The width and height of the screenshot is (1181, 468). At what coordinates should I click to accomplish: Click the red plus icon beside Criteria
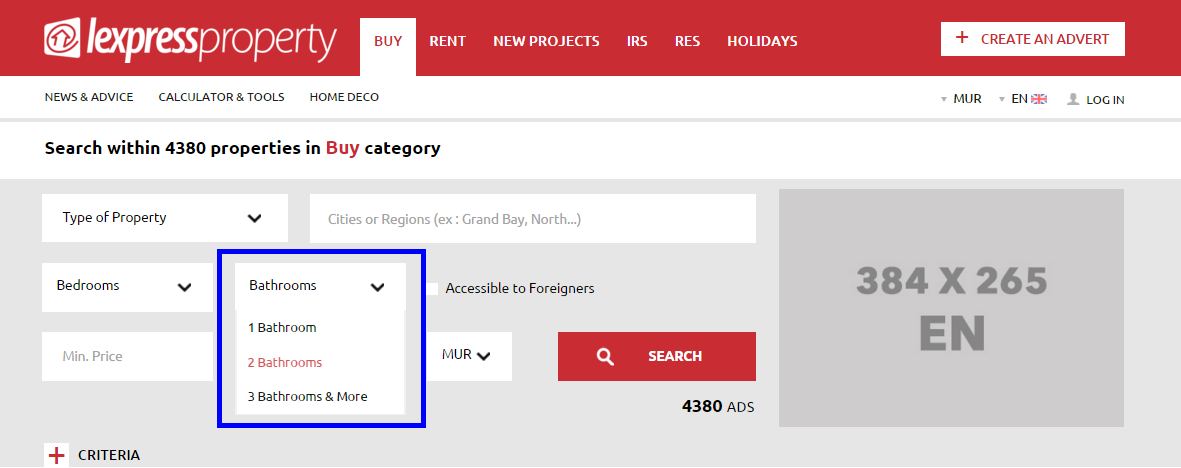(56, 455)
